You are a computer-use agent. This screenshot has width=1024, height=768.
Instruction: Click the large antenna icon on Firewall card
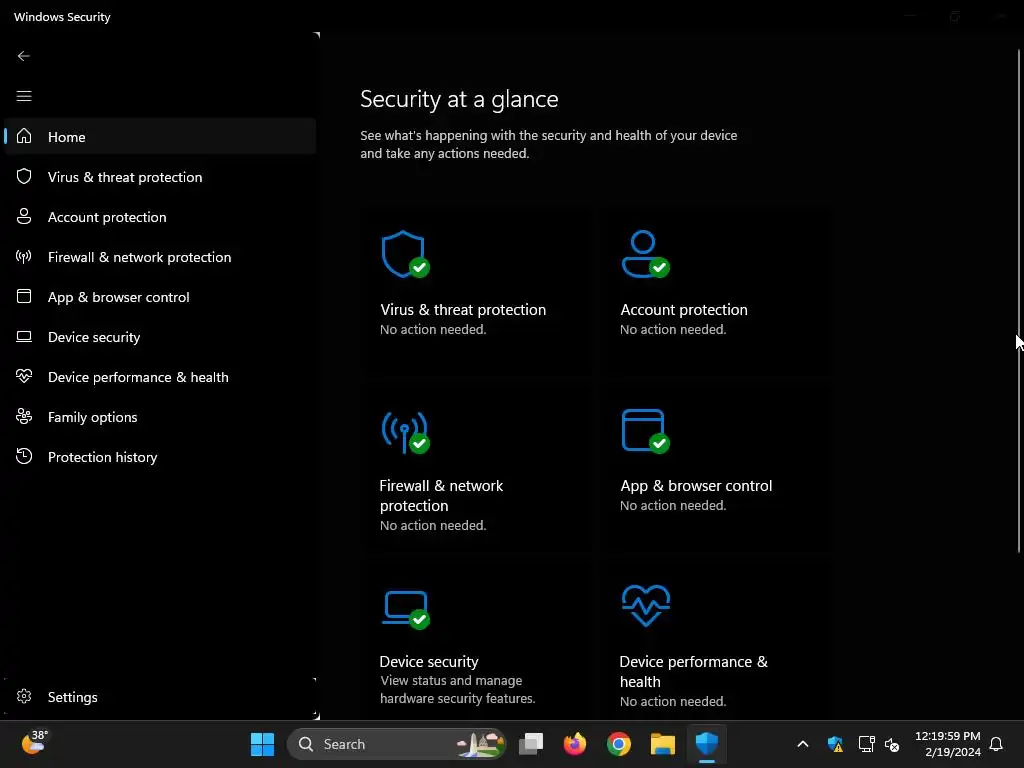(x=405, y=432)
